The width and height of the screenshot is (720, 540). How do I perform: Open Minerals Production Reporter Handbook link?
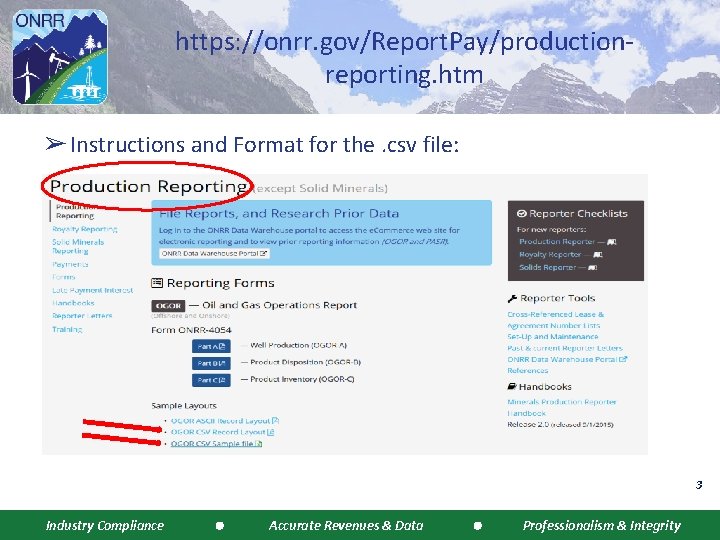(562, 408)
